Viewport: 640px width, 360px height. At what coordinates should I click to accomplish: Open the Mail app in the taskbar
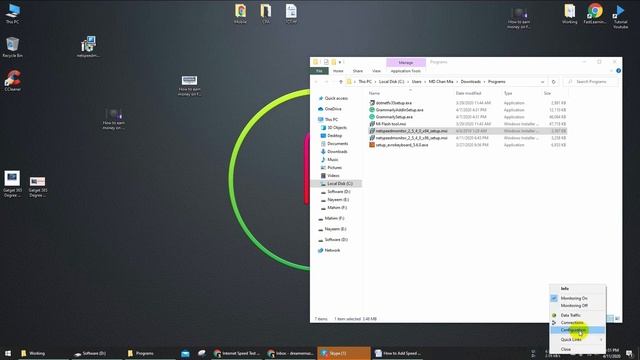(x=185, y=353)
